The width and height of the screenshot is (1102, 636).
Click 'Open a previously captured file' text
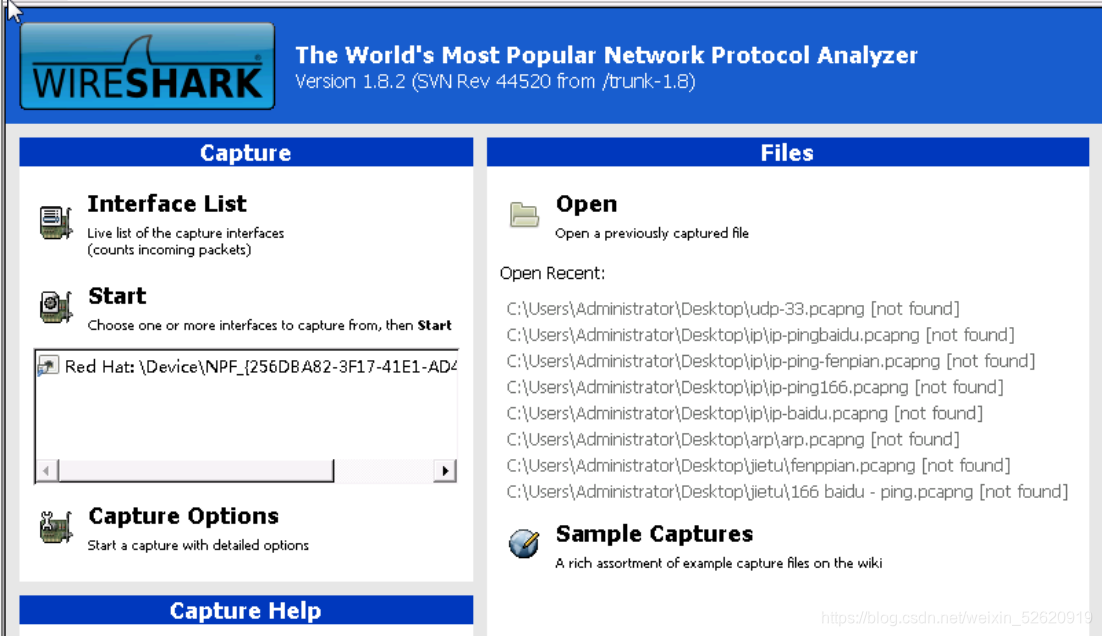click(x=652, y=233)
